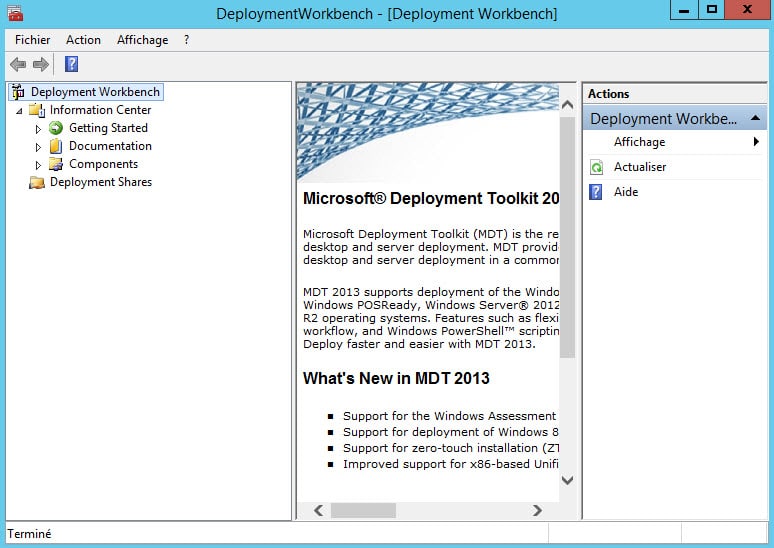The height and width of the screenshot is (548, 774).
Task: Click the Actualiser refresh icon in Actions pane
Action: [x=596, y=167]
